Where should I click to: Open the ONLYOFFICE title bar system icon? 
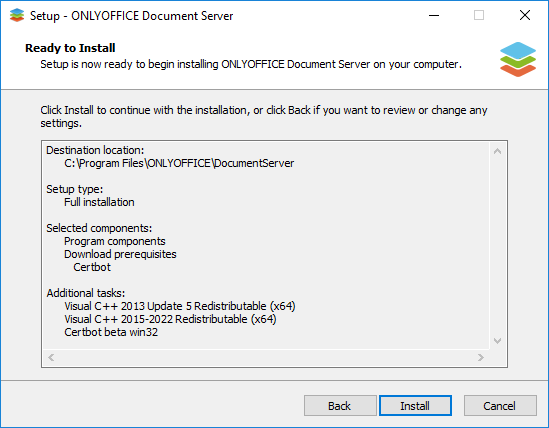[x=17, y=15]
